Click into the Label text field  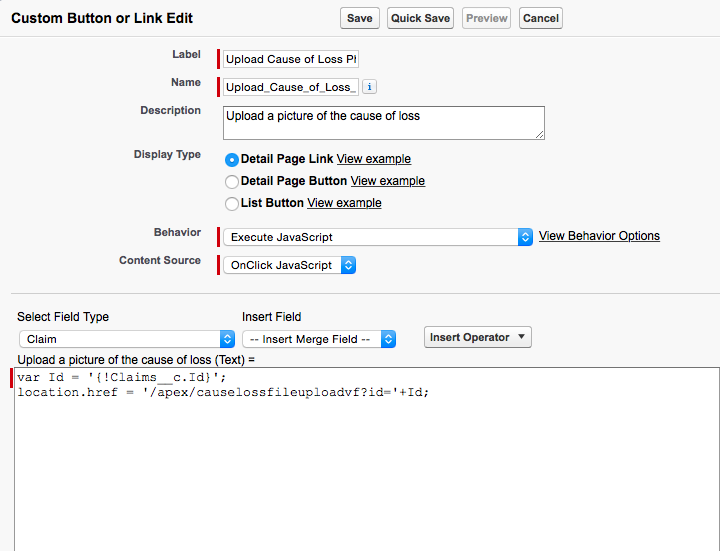(291, 59)
